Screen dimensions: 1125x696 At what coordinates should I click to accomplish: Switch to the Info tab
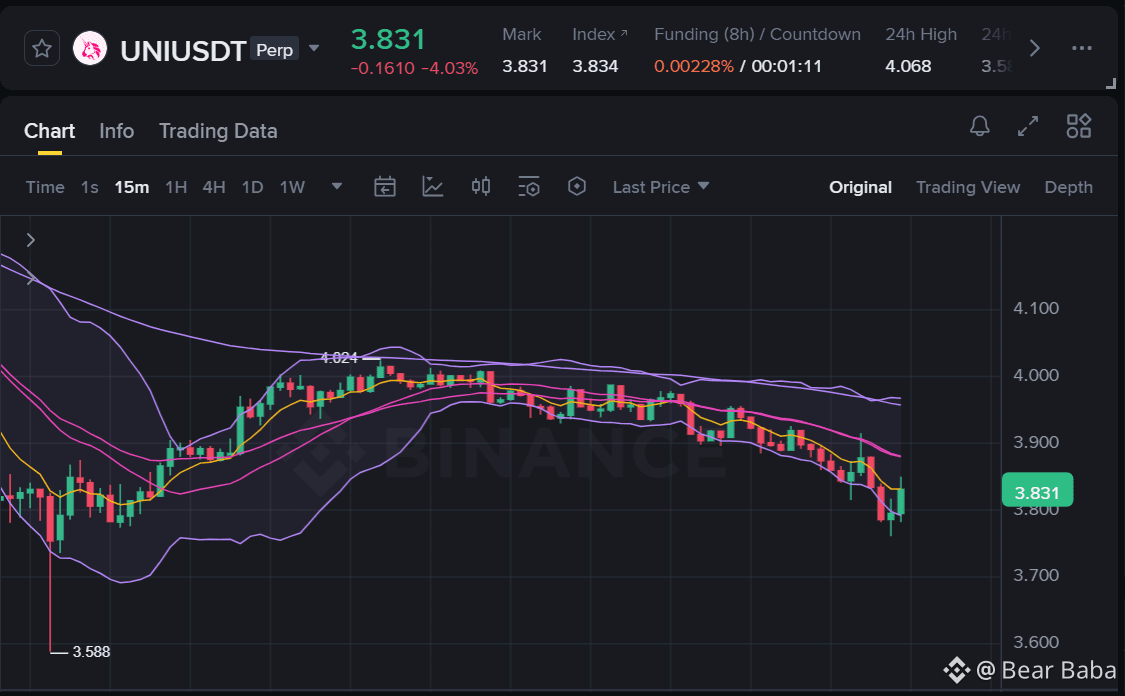tap(116, 131)
